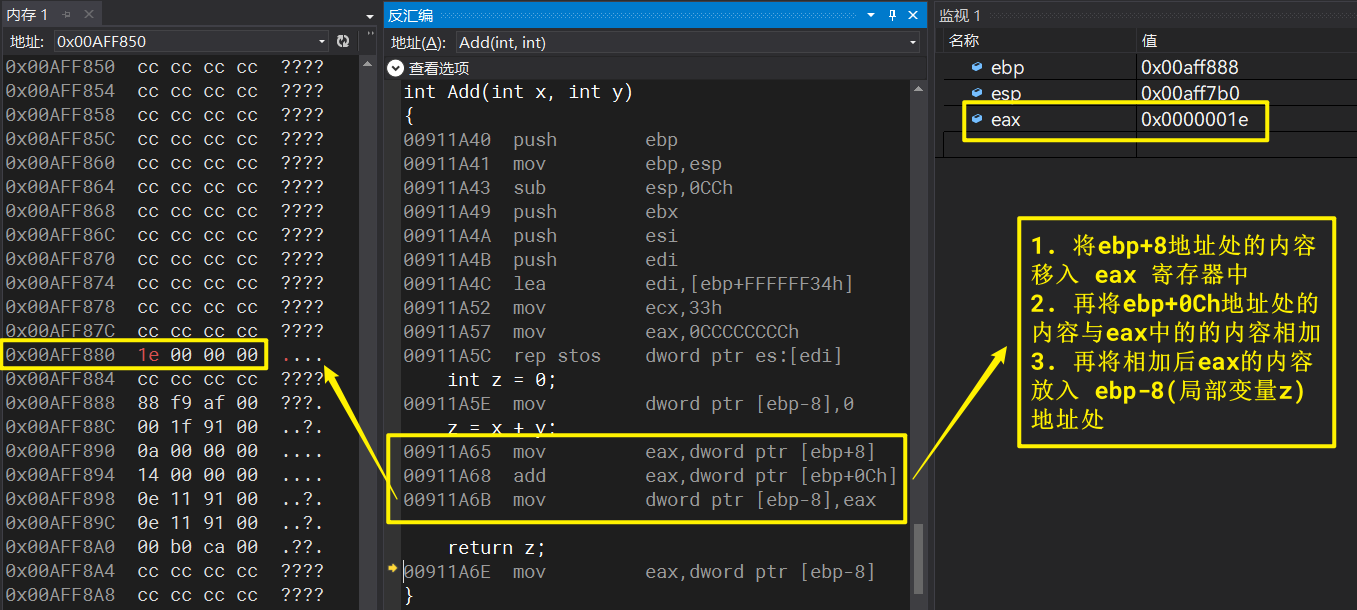
Task: Click the esp watch variable icon
Action: pyautogui.click(x=977, y=93)
